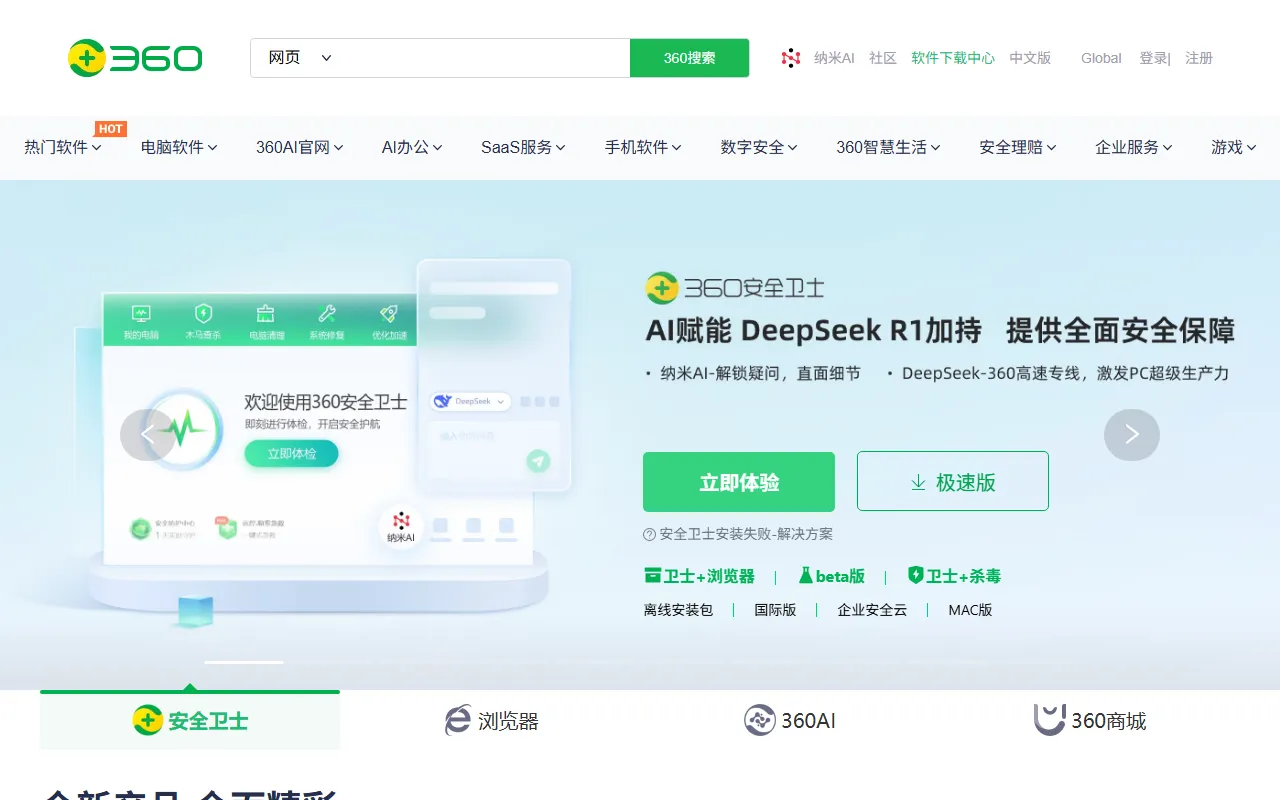Open the 卫士+浏览器 bundle download
The image size is (1280, 800).
(x=699, y=576)
